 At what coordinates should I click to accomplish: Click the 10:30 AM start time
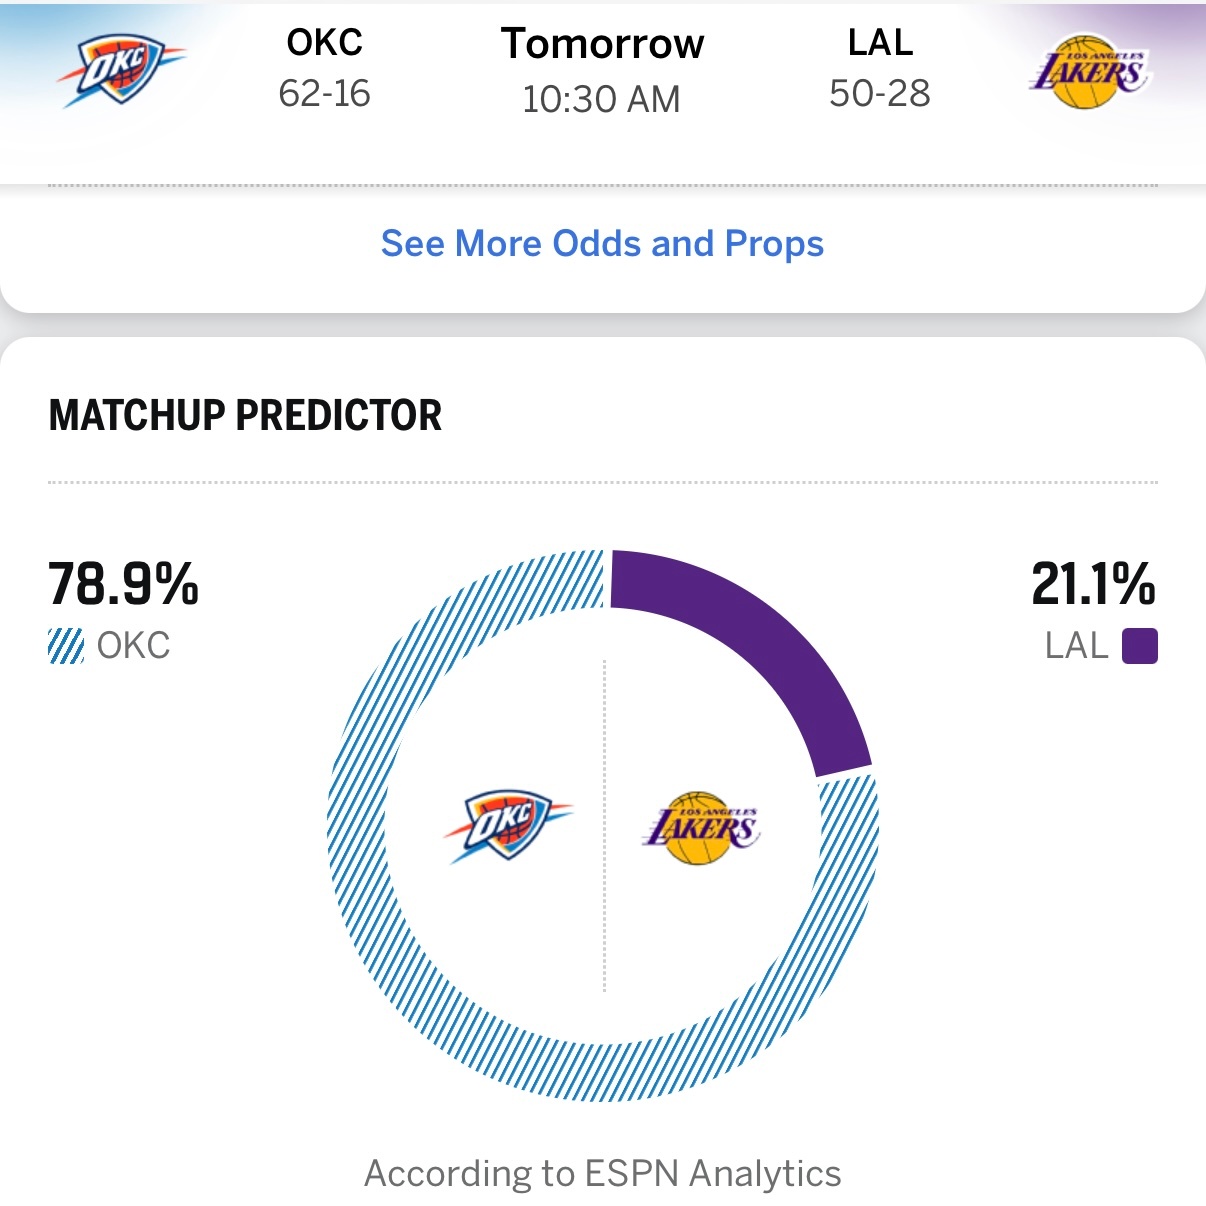603,98
